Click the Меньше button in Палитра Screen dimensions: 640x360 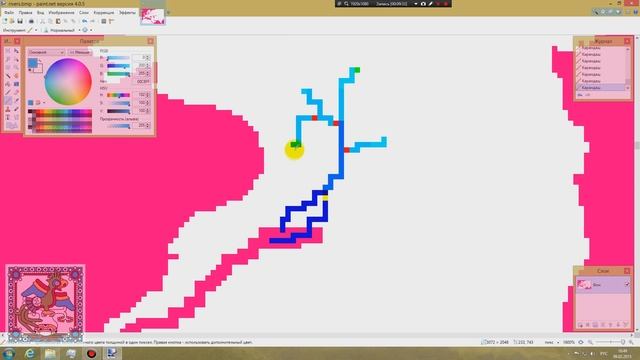pos(80,52)
